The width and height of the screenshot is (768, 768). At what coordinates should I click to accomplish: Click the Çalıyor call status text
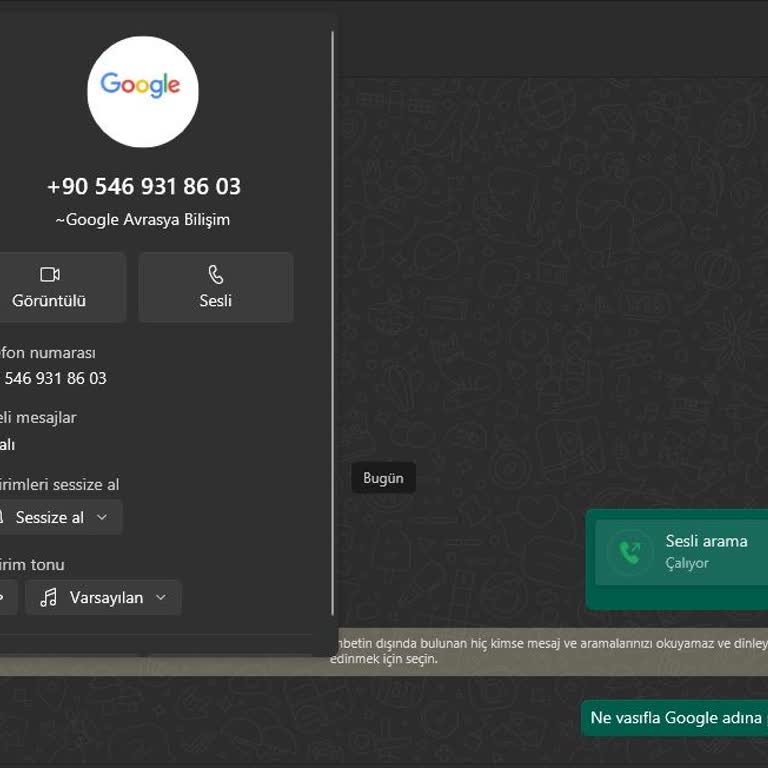click(687, 563)
